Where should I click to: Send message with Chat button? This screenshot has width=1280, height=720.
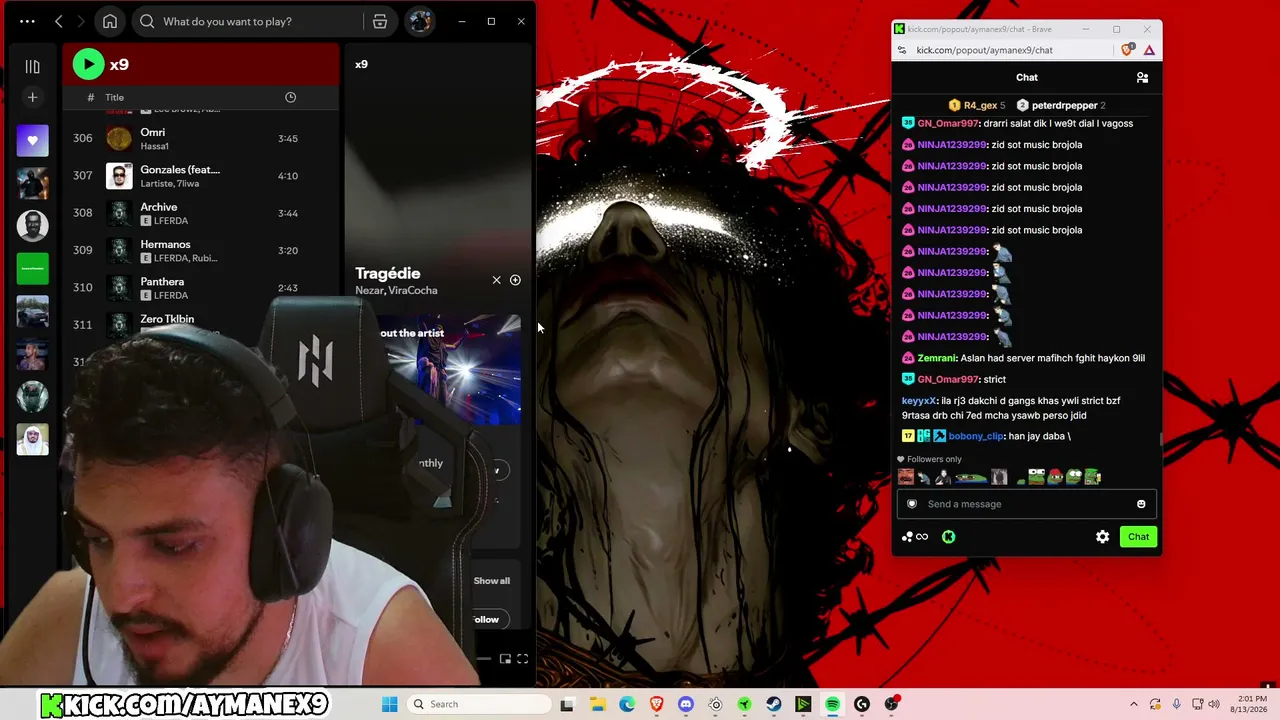pos(1138,537)
